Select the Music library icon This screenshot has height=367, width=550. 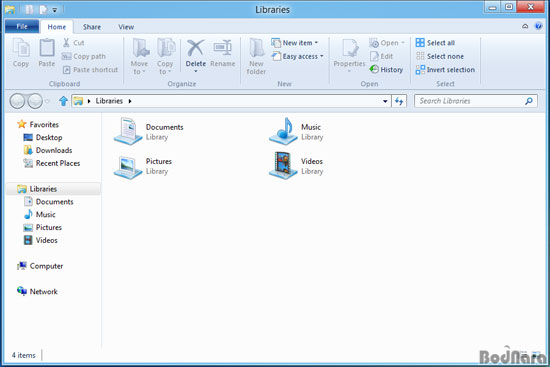[x=283, y=132]
